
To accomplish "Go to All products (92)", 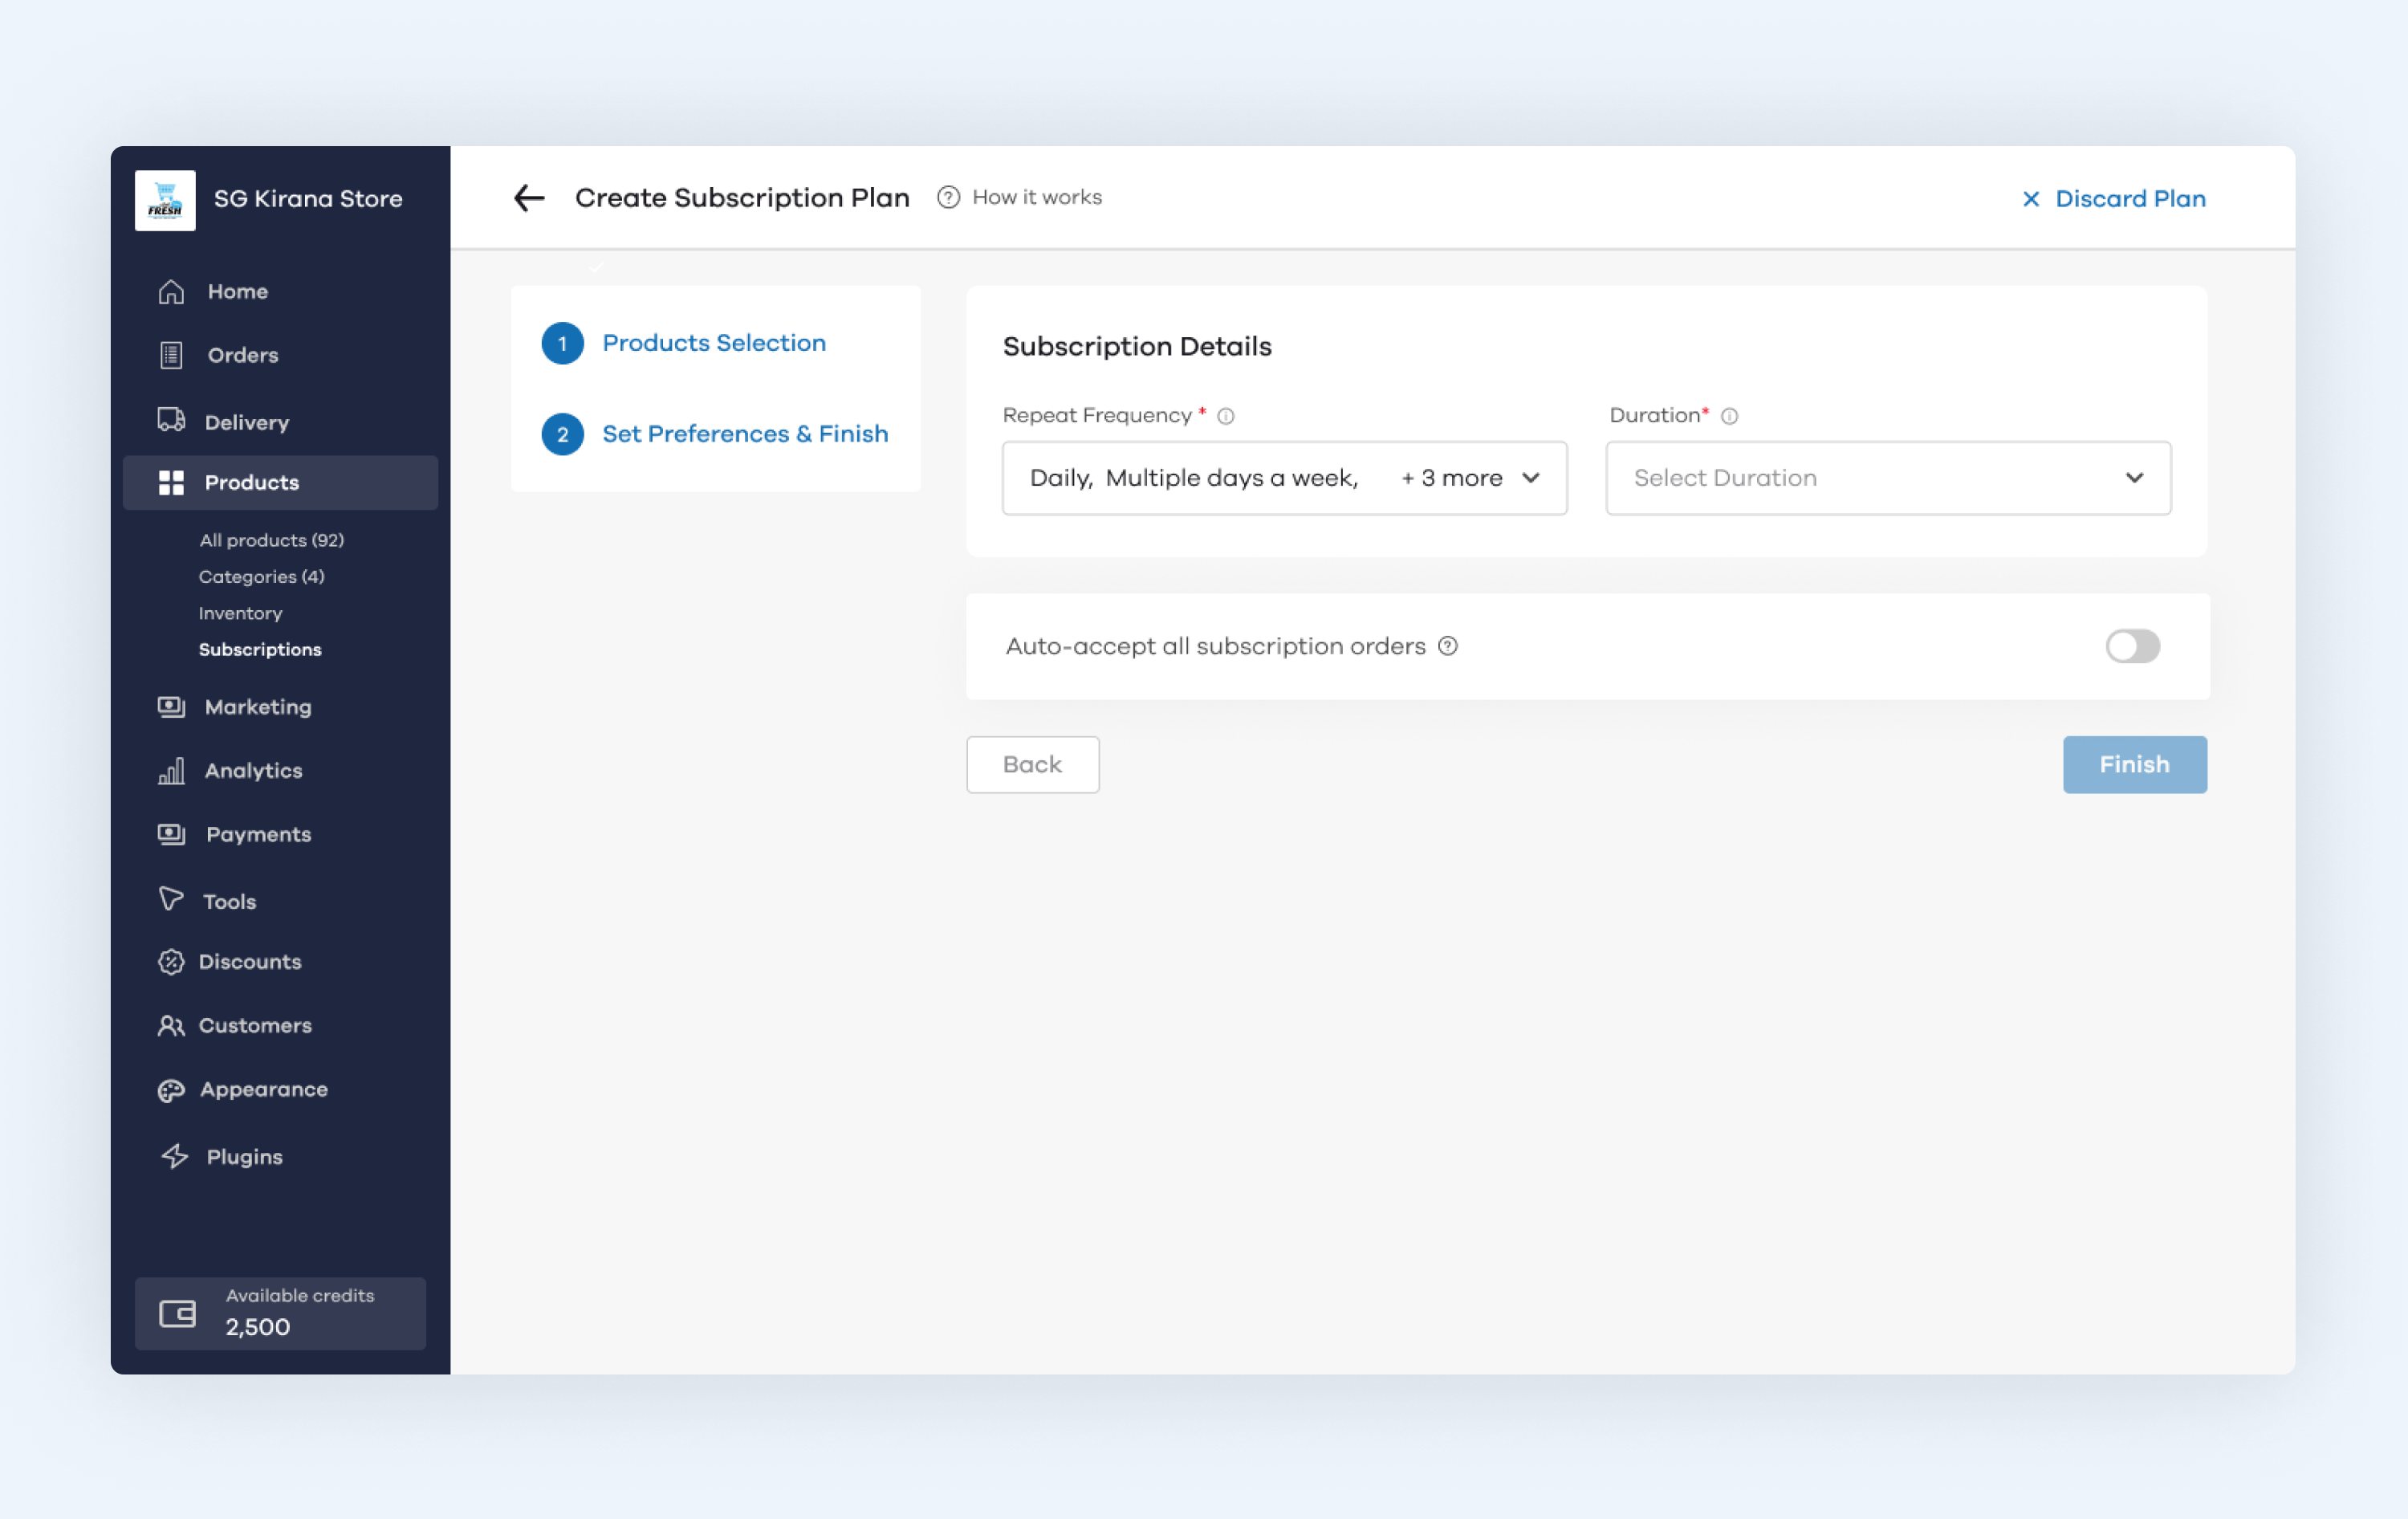I will tap(271, 540).
